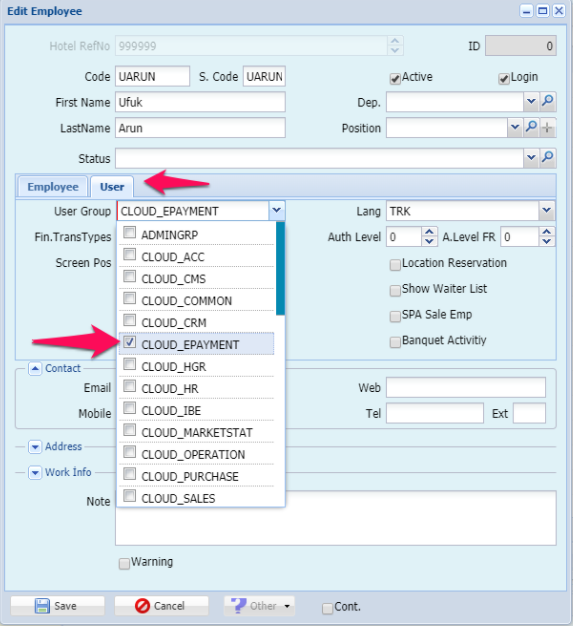Collapse the User Group dropdown arrow
Screen dimensions: 573x626
(277, 210)
